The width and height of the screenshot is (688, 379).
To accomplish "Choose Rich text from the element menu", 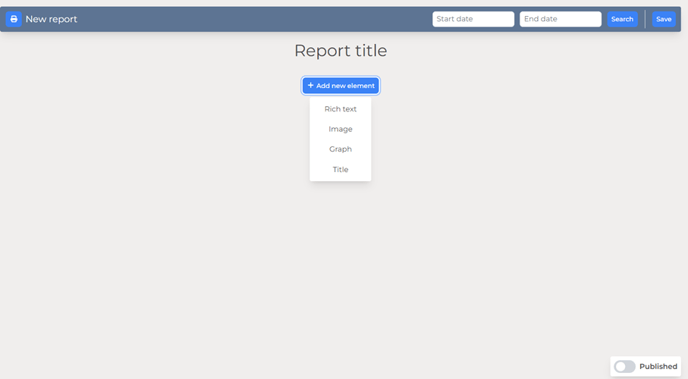I will pos(340,109).
